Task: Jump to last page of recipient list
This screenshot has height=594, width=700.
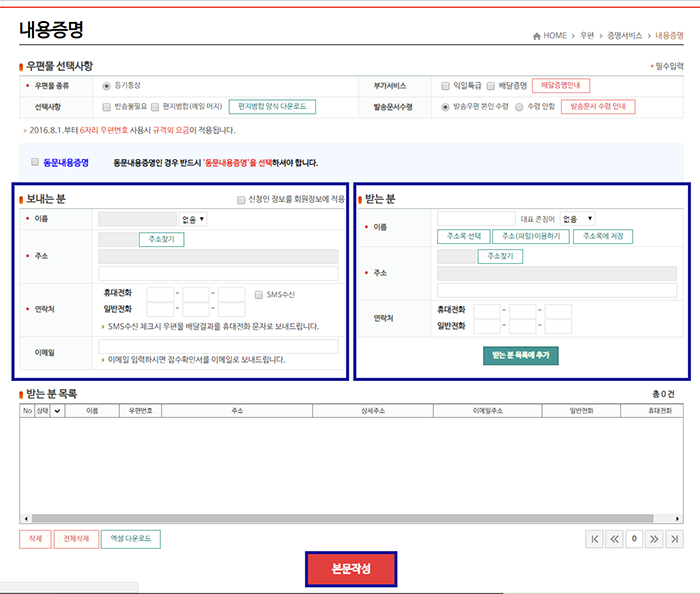Action: click(x=675, y=539)
